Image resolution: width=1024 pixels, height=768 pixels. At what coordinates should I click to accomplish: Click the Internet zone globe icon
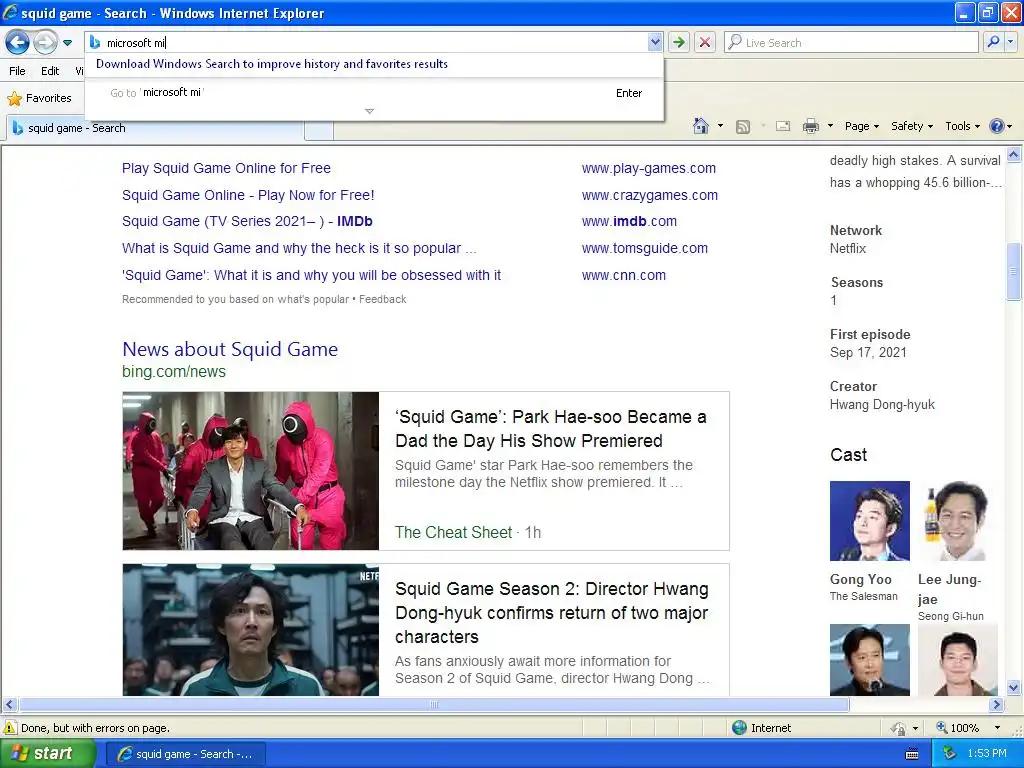coord(739,728)
